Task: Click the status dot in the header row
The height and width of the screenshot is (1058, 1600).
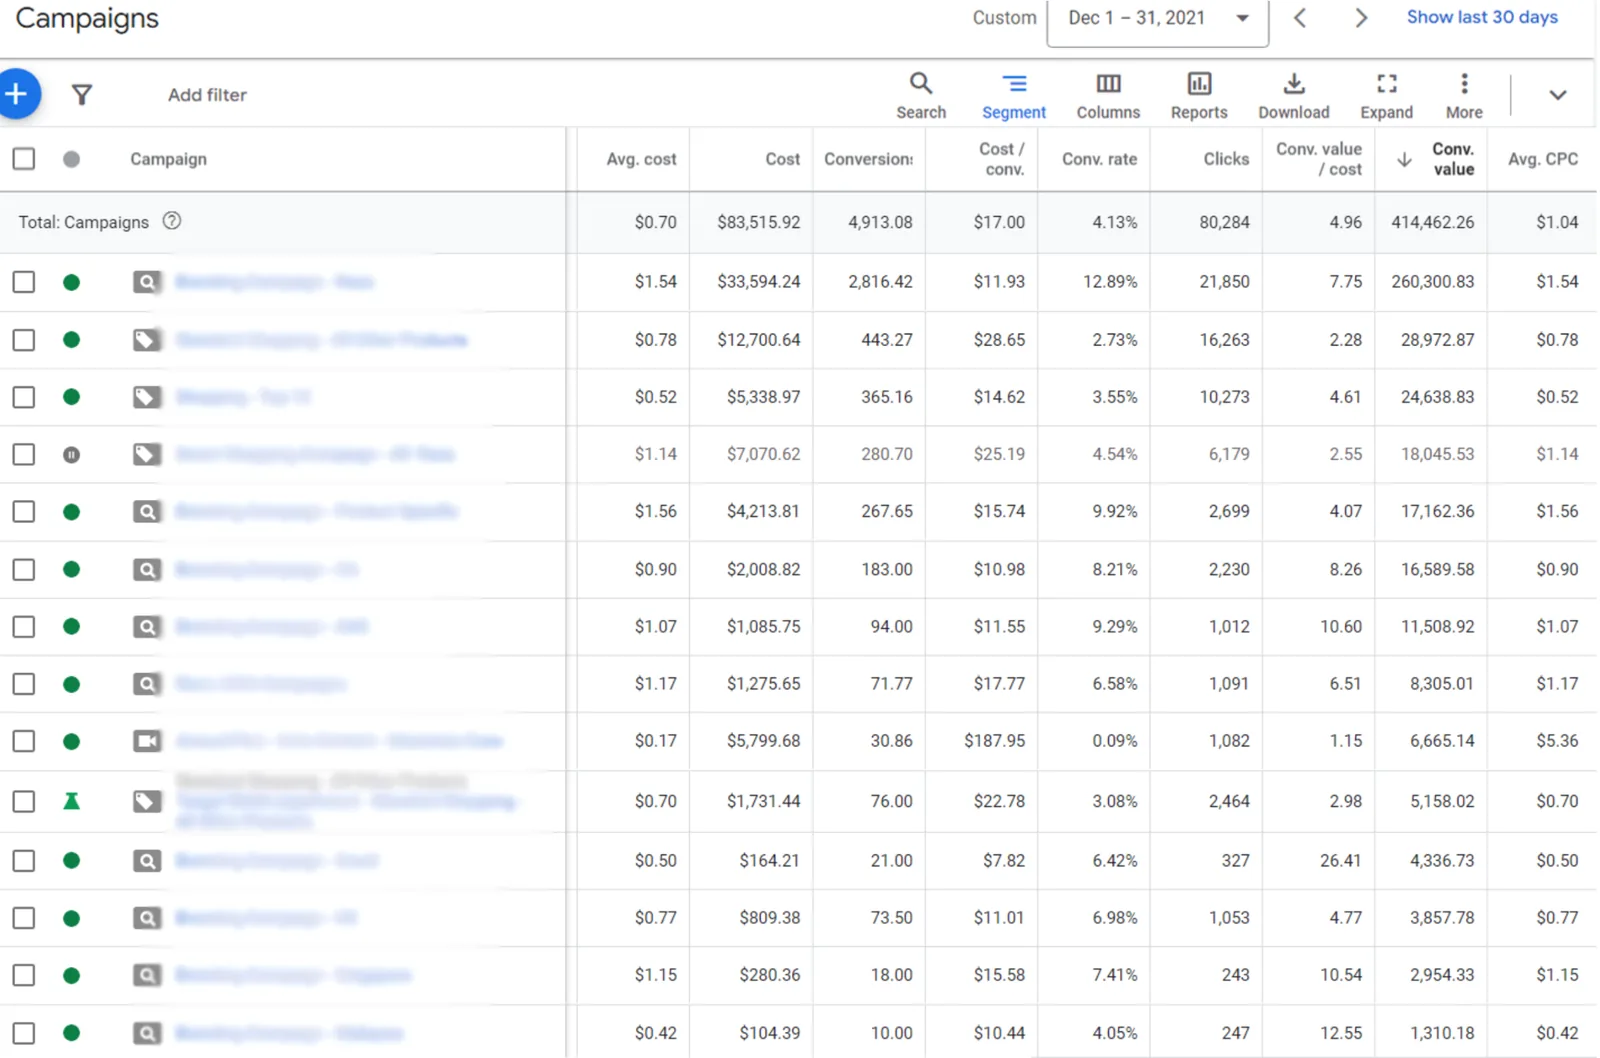Action: (x=71, y=159)
